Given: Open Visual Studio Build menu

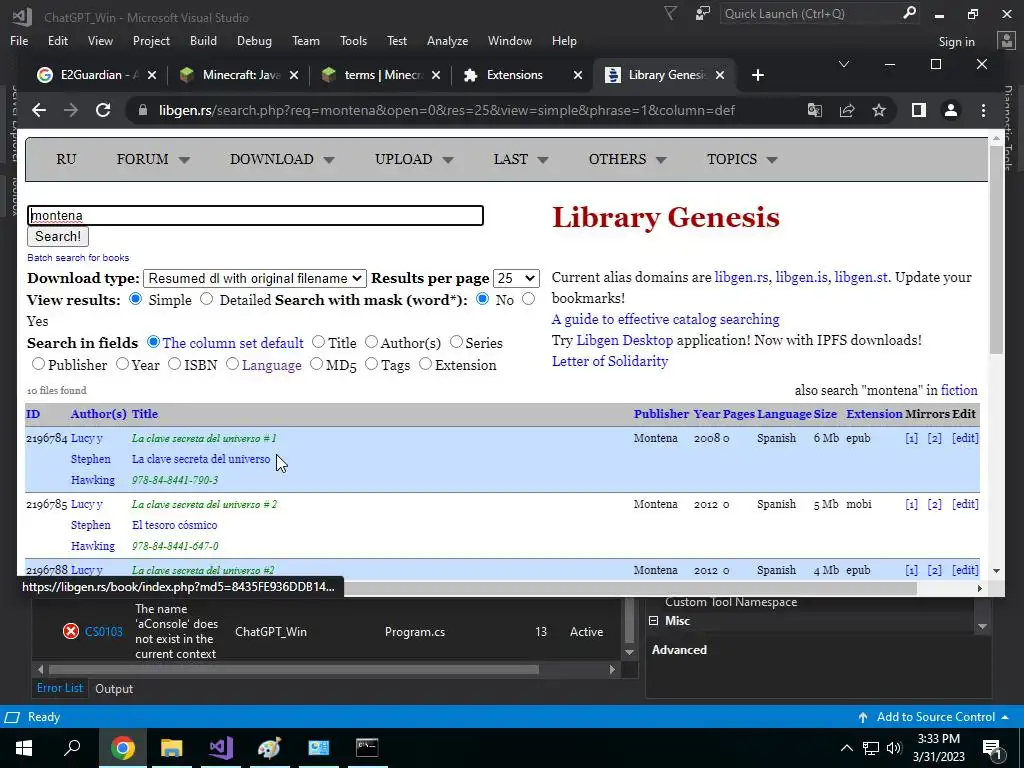Looking at the screenshot, I should [203, 40].
